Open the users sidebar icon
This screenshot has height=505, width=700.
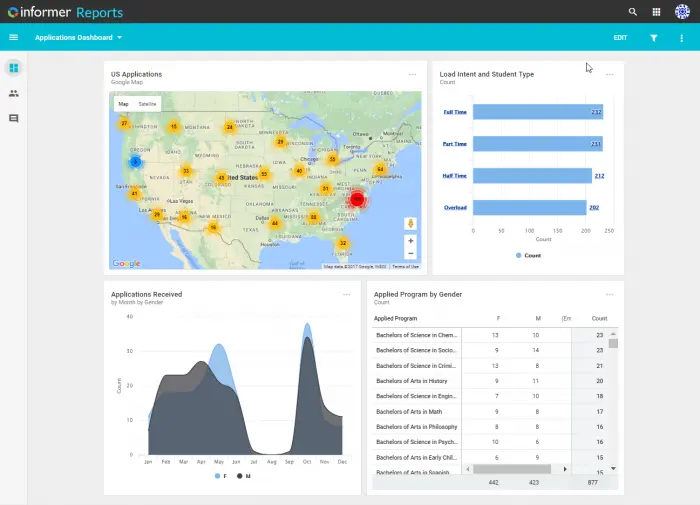(x=14, y=93)
